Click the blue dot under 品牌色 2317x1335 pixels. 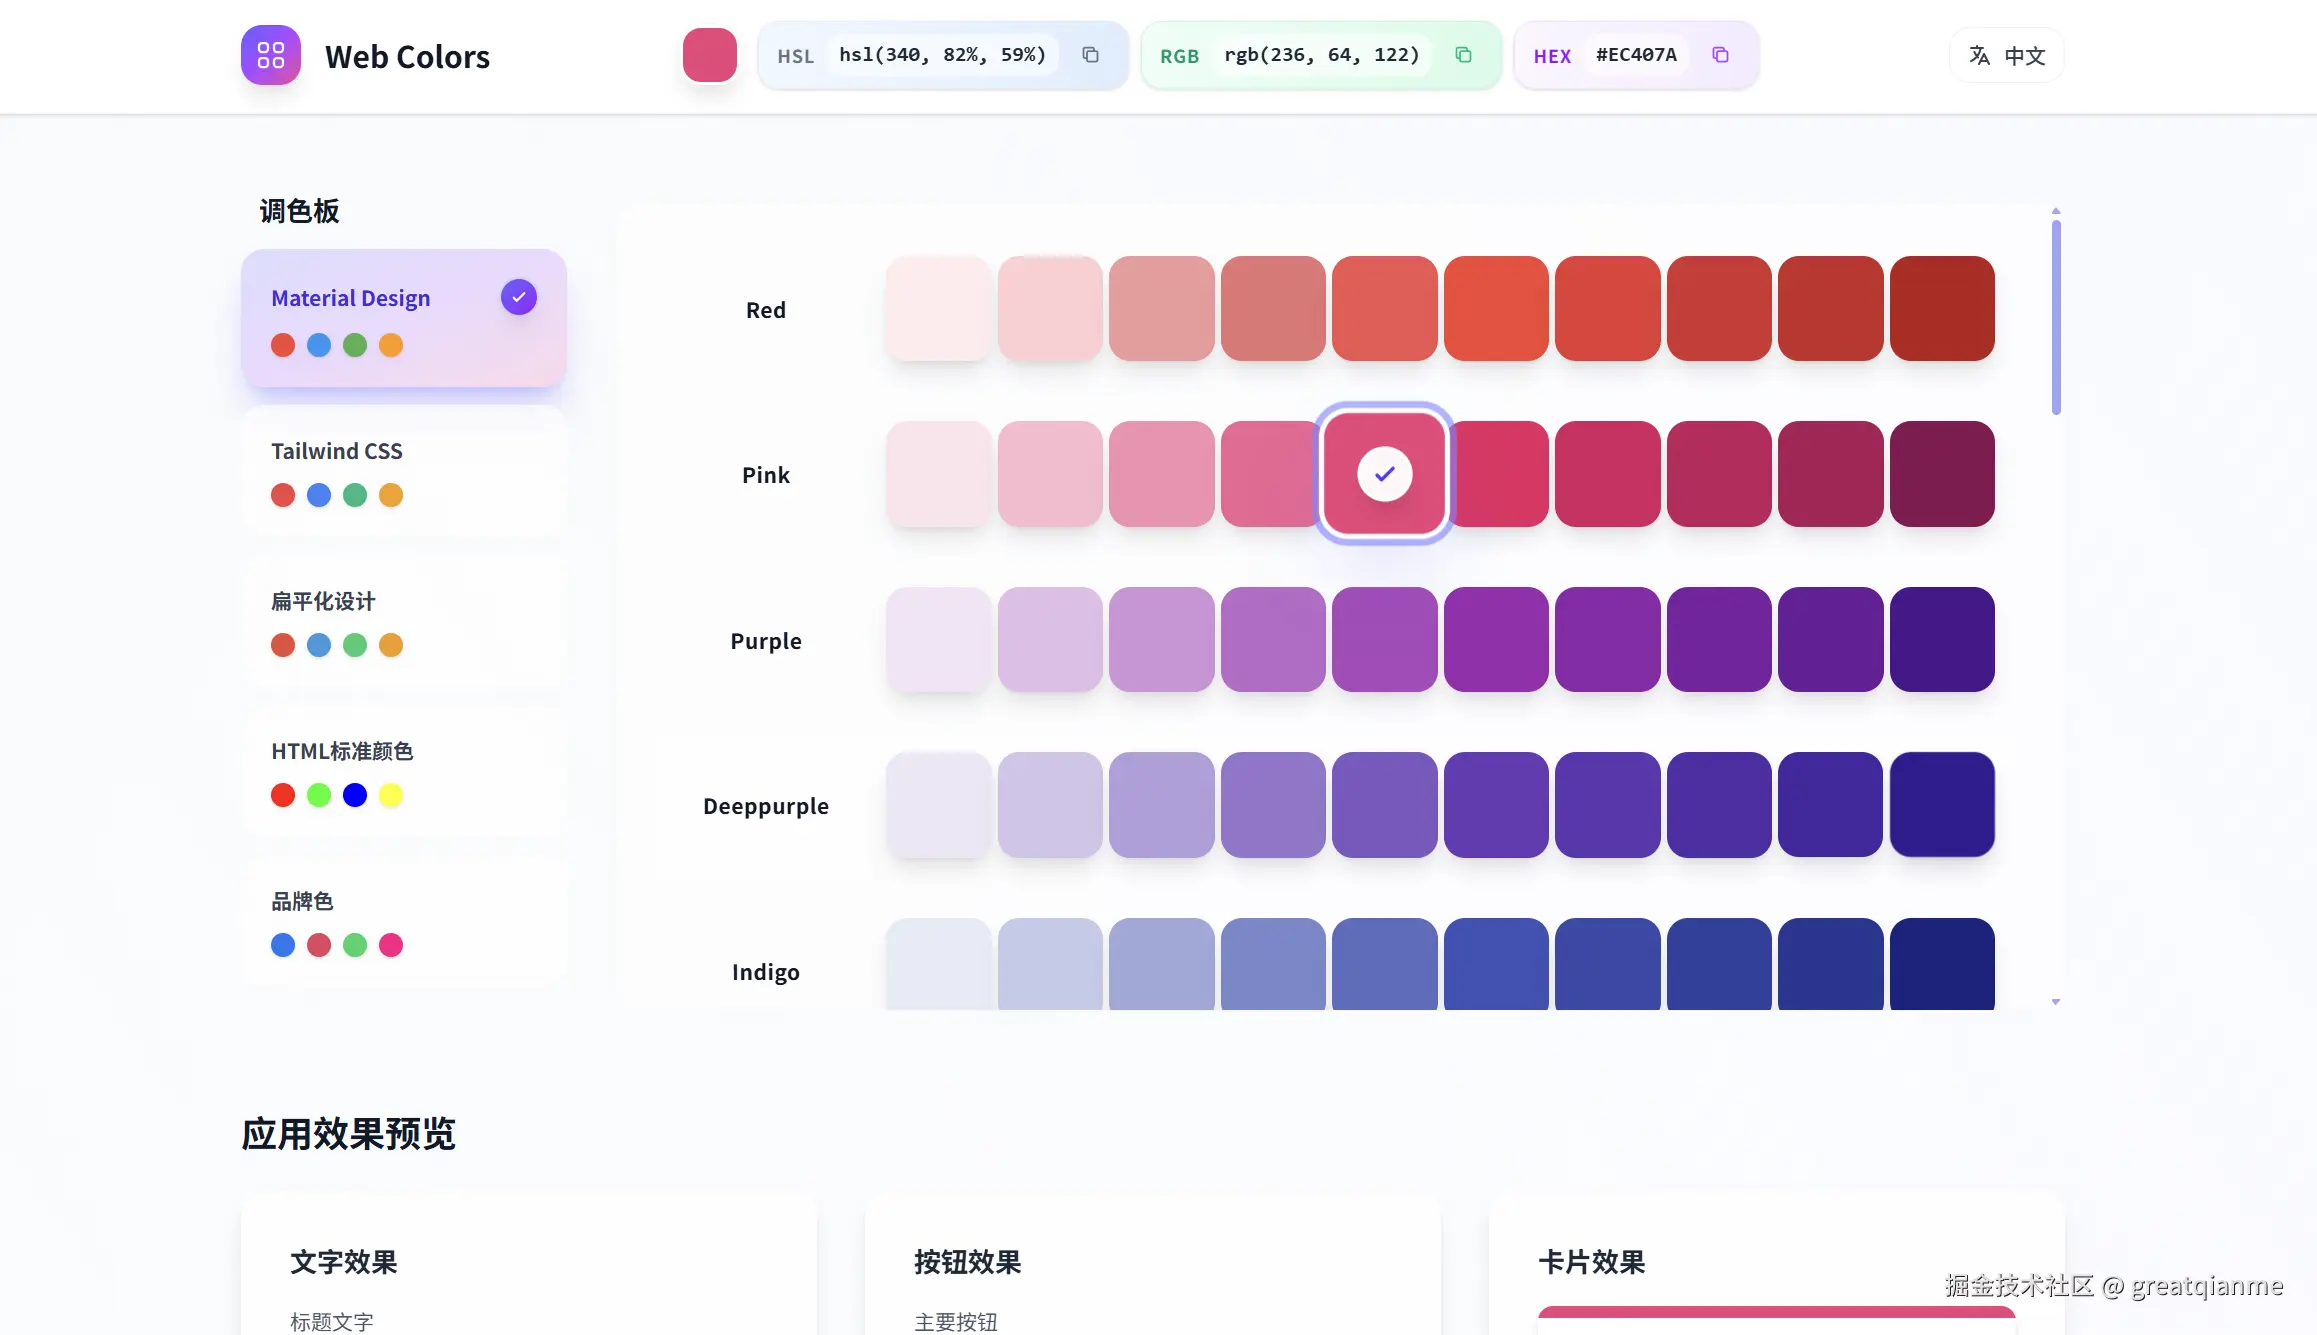point(283,945)
